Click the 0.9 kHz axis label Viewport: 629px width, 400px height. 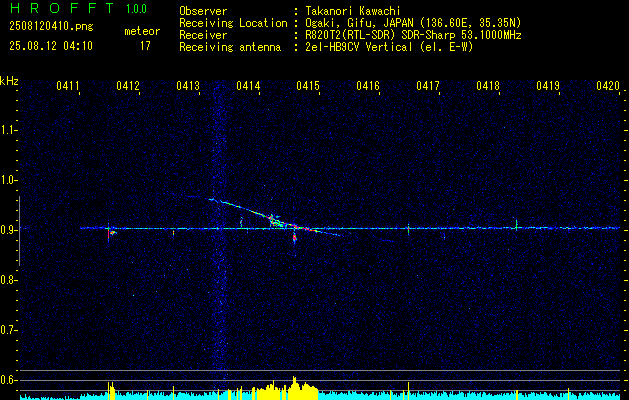pyautogui.click(x=8, y=230)
